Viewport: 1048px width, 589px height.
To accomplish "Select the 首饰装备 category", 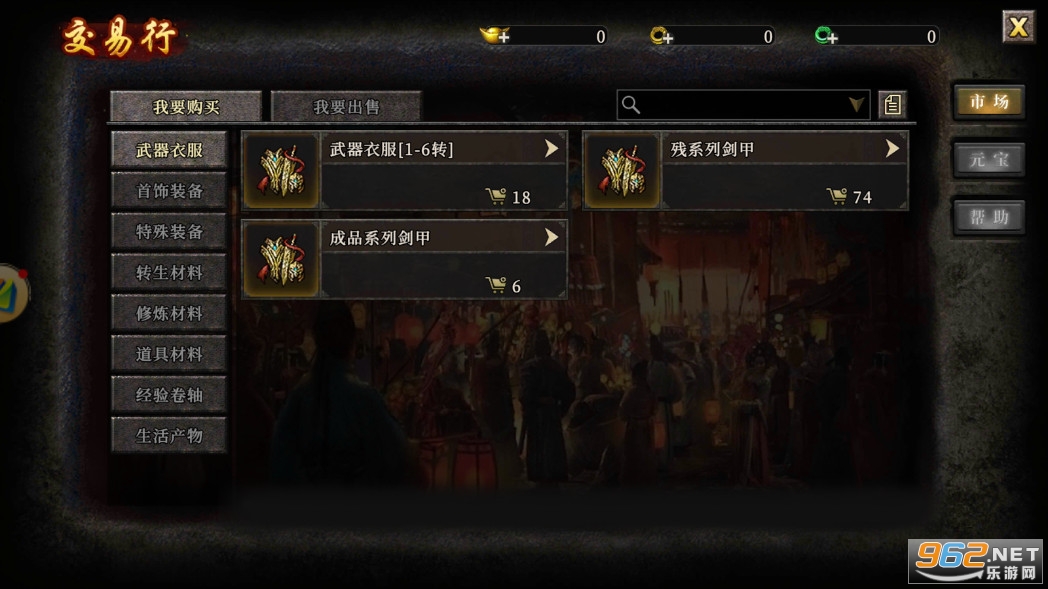I will [x=169, y=191].
